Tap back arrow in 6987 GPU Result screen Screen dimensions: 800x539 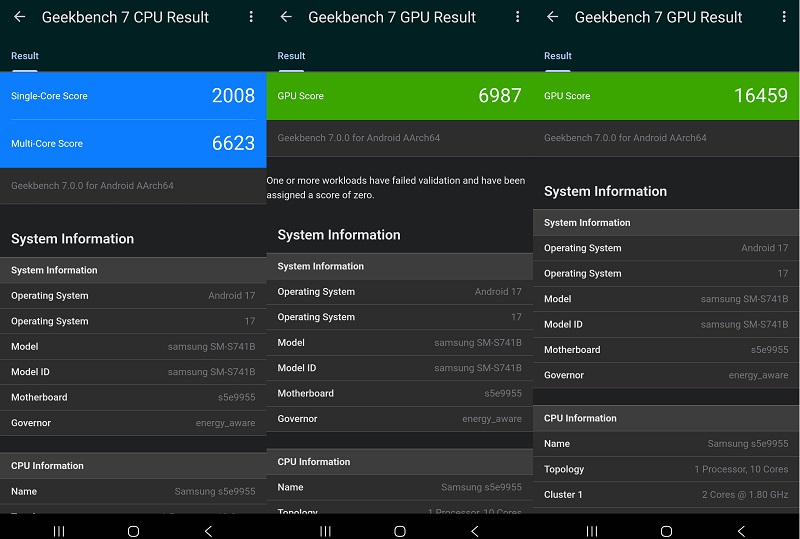[286, 17]
